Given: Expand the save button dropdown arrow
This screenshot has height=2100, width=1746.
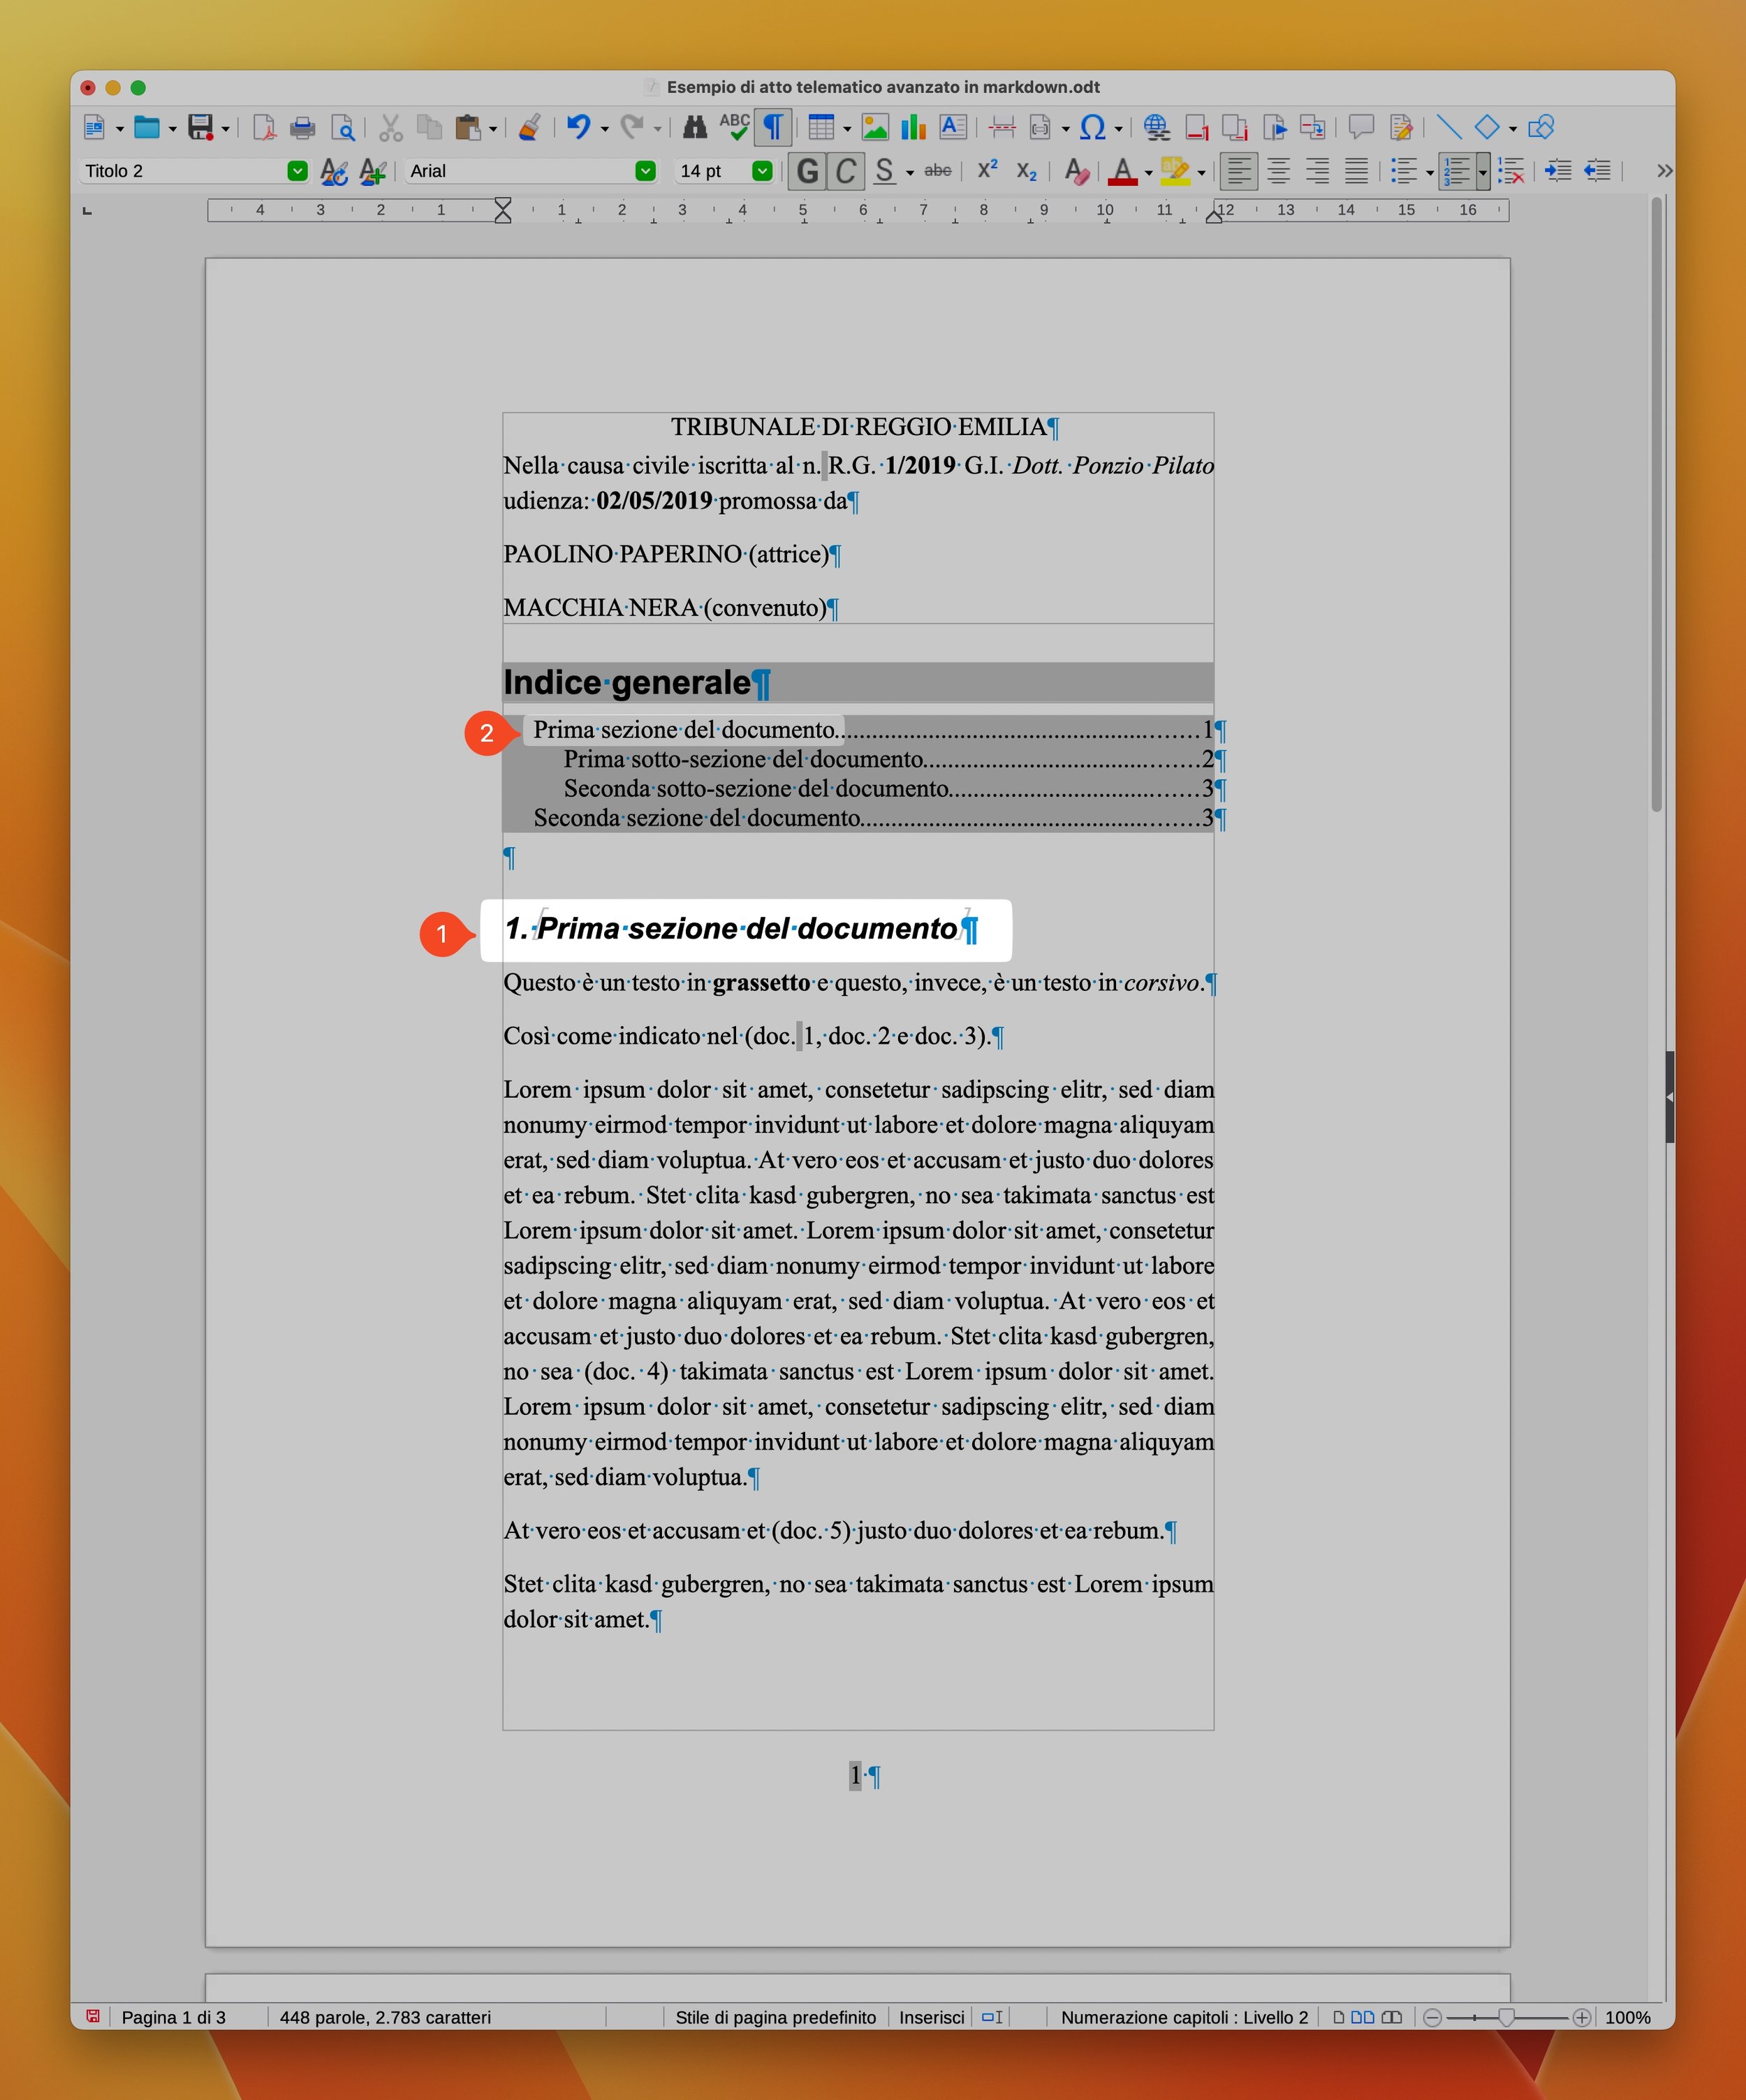Looking at the screenshot, I should coord(225,129).
